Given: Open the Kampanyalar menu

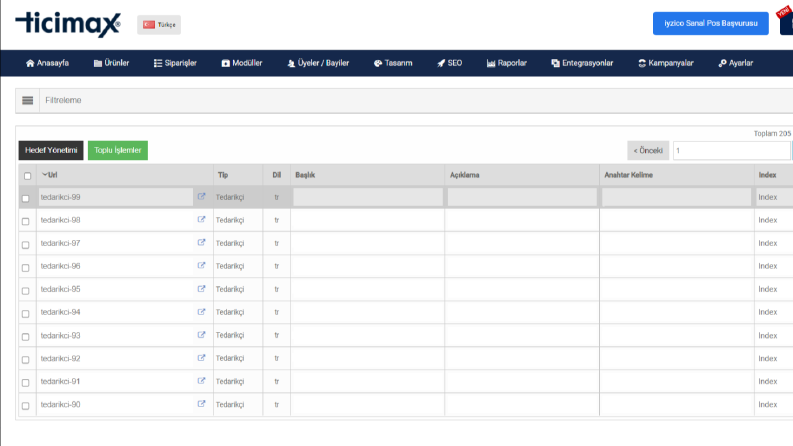Looking at the screenshot, I should (x=666, y=63).
